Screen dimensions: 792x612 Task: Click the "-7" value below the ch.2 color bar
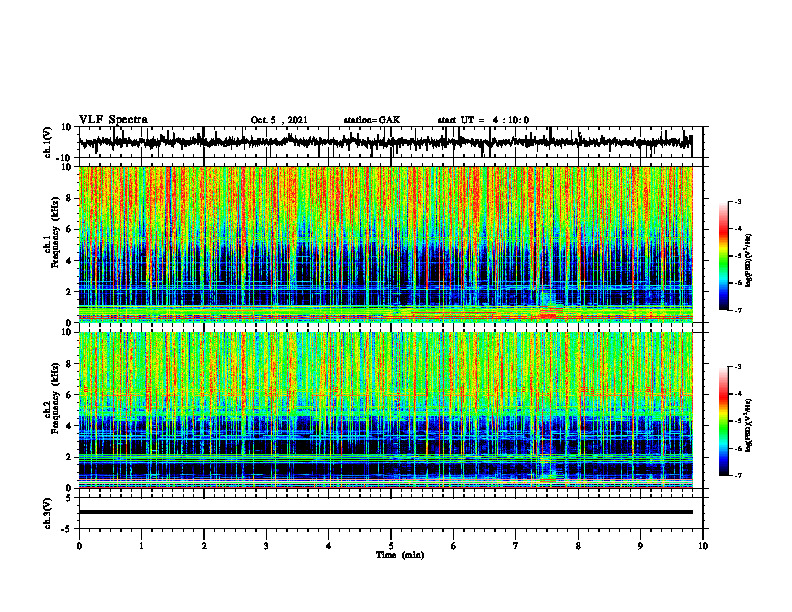[738, 475]
